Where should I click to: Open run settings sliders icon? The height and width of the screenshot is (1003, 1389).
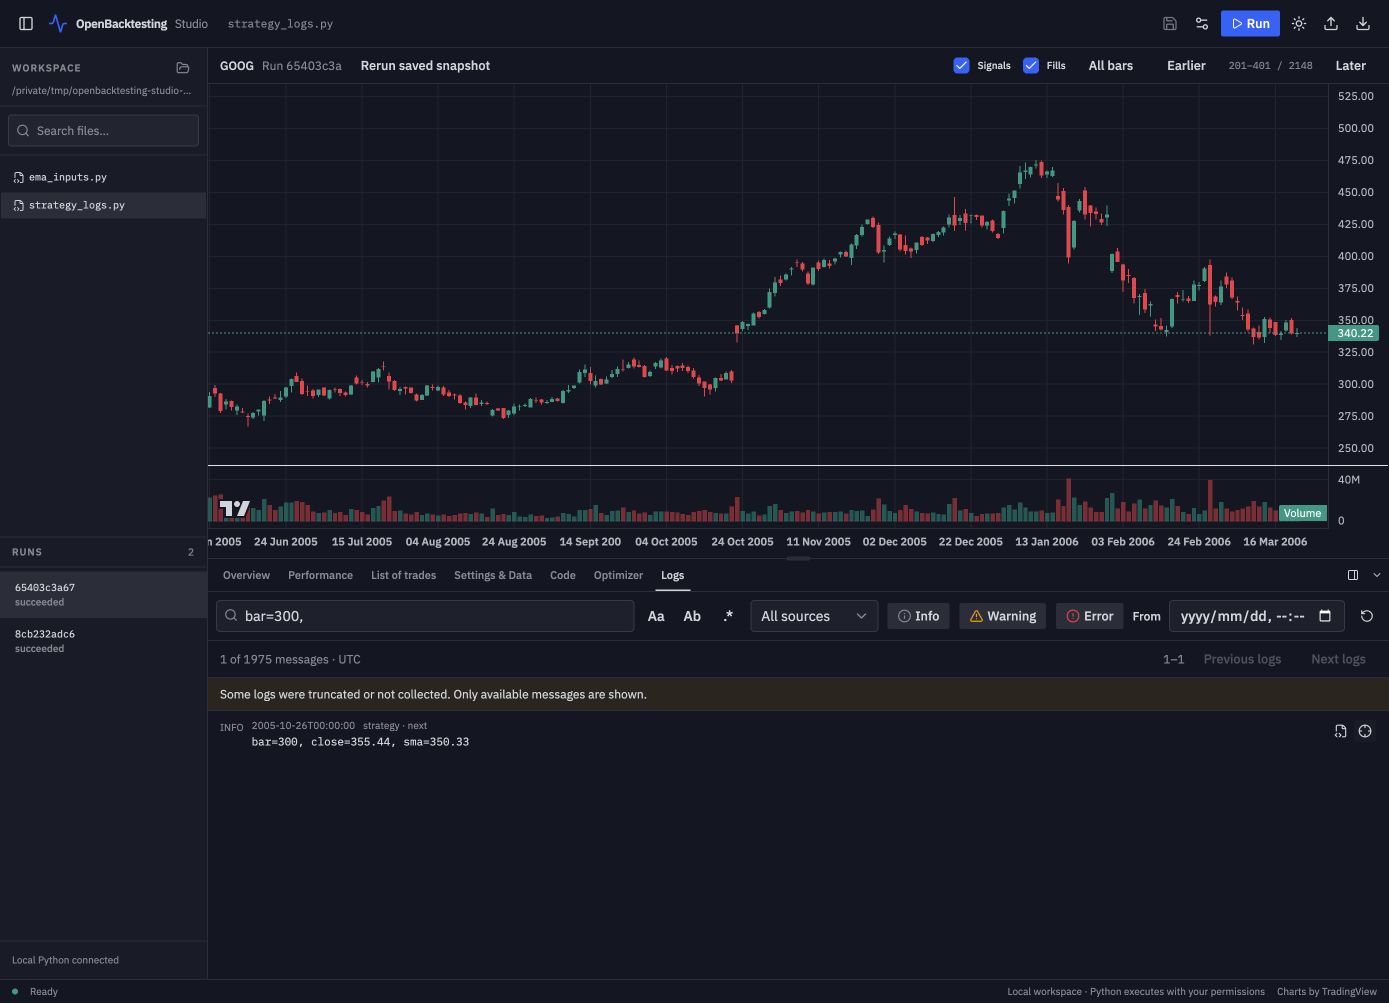(x=1202, y=23)
